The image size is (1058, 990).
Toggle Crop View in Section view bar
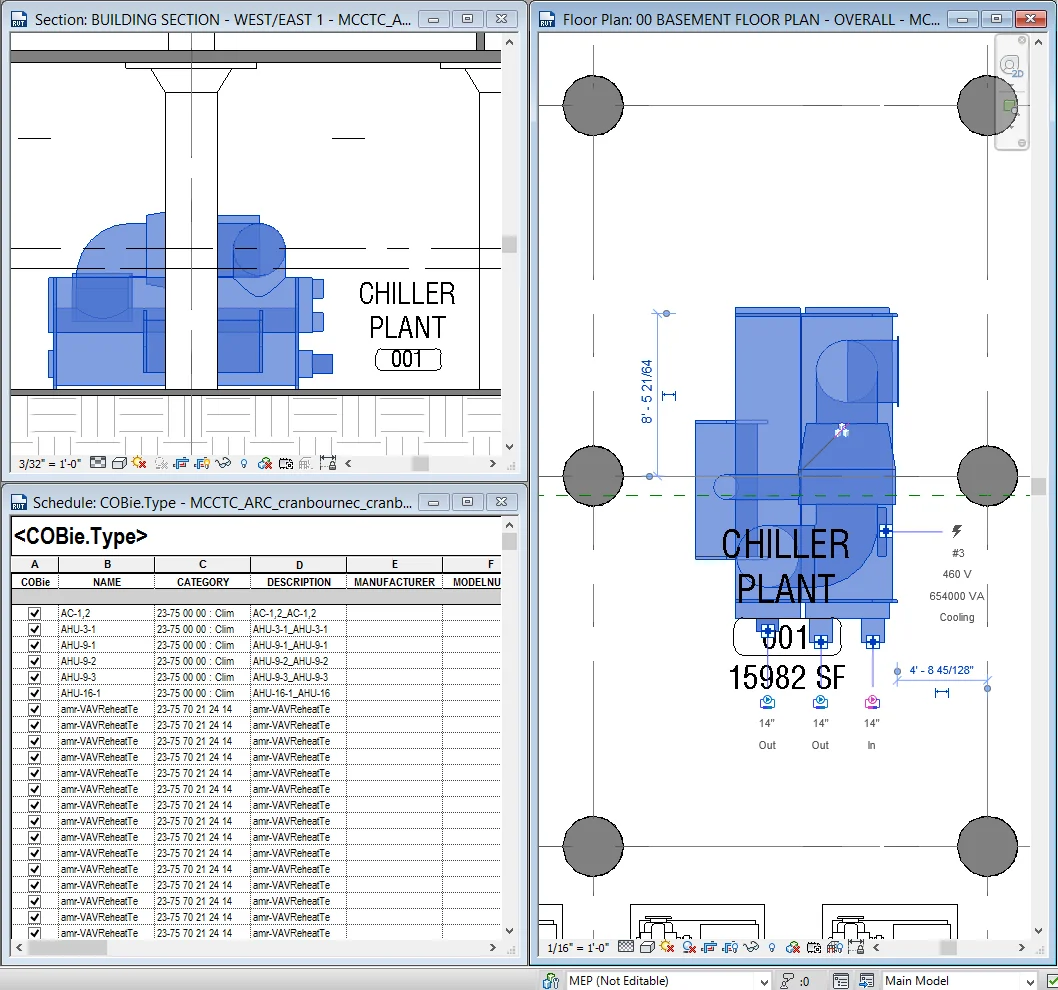click(182, 464)
